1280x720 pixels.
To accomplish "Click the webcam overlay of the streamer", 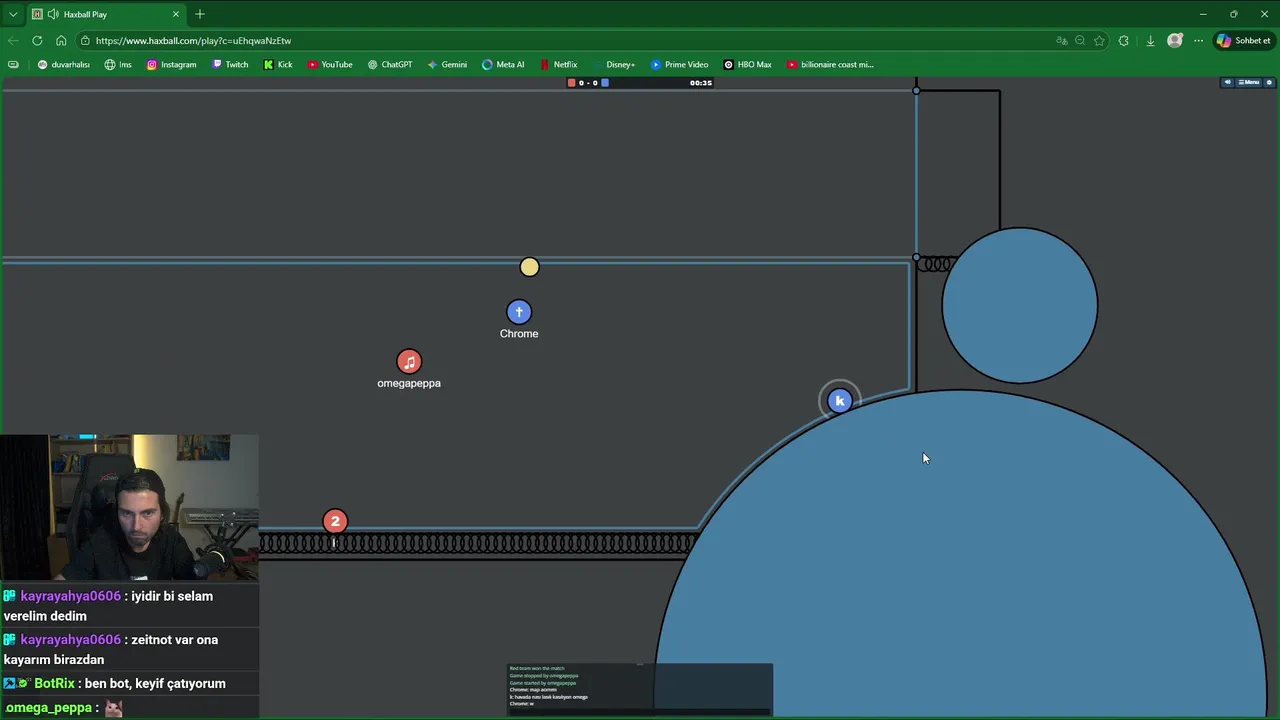I will (x=129, y=507).
